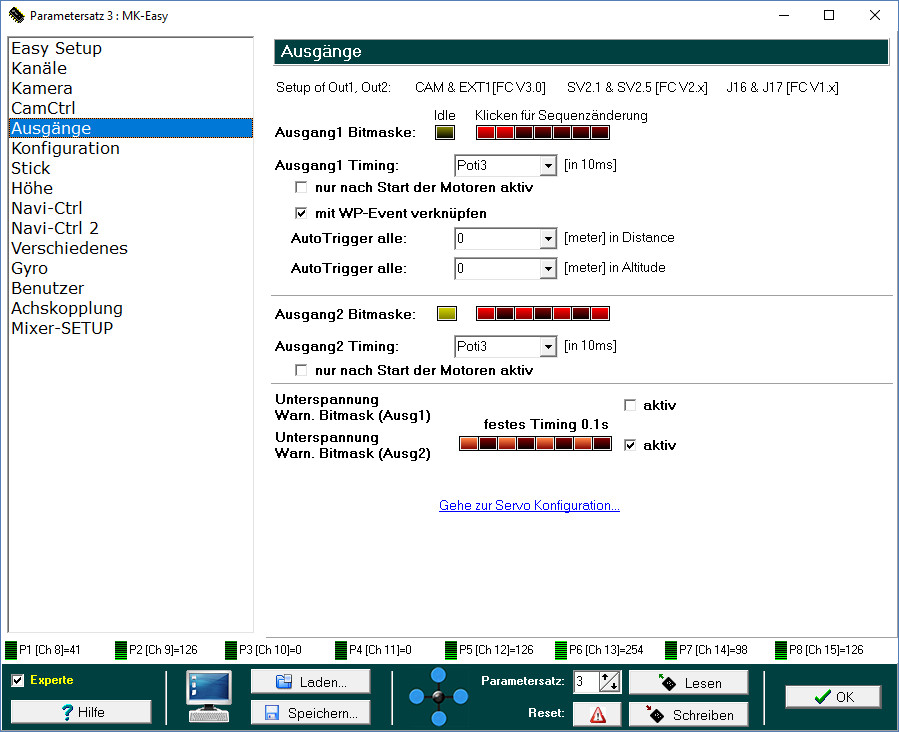Click Laden to load a file
The width and height of the screenshot is (899, 732).
point(310,682)
